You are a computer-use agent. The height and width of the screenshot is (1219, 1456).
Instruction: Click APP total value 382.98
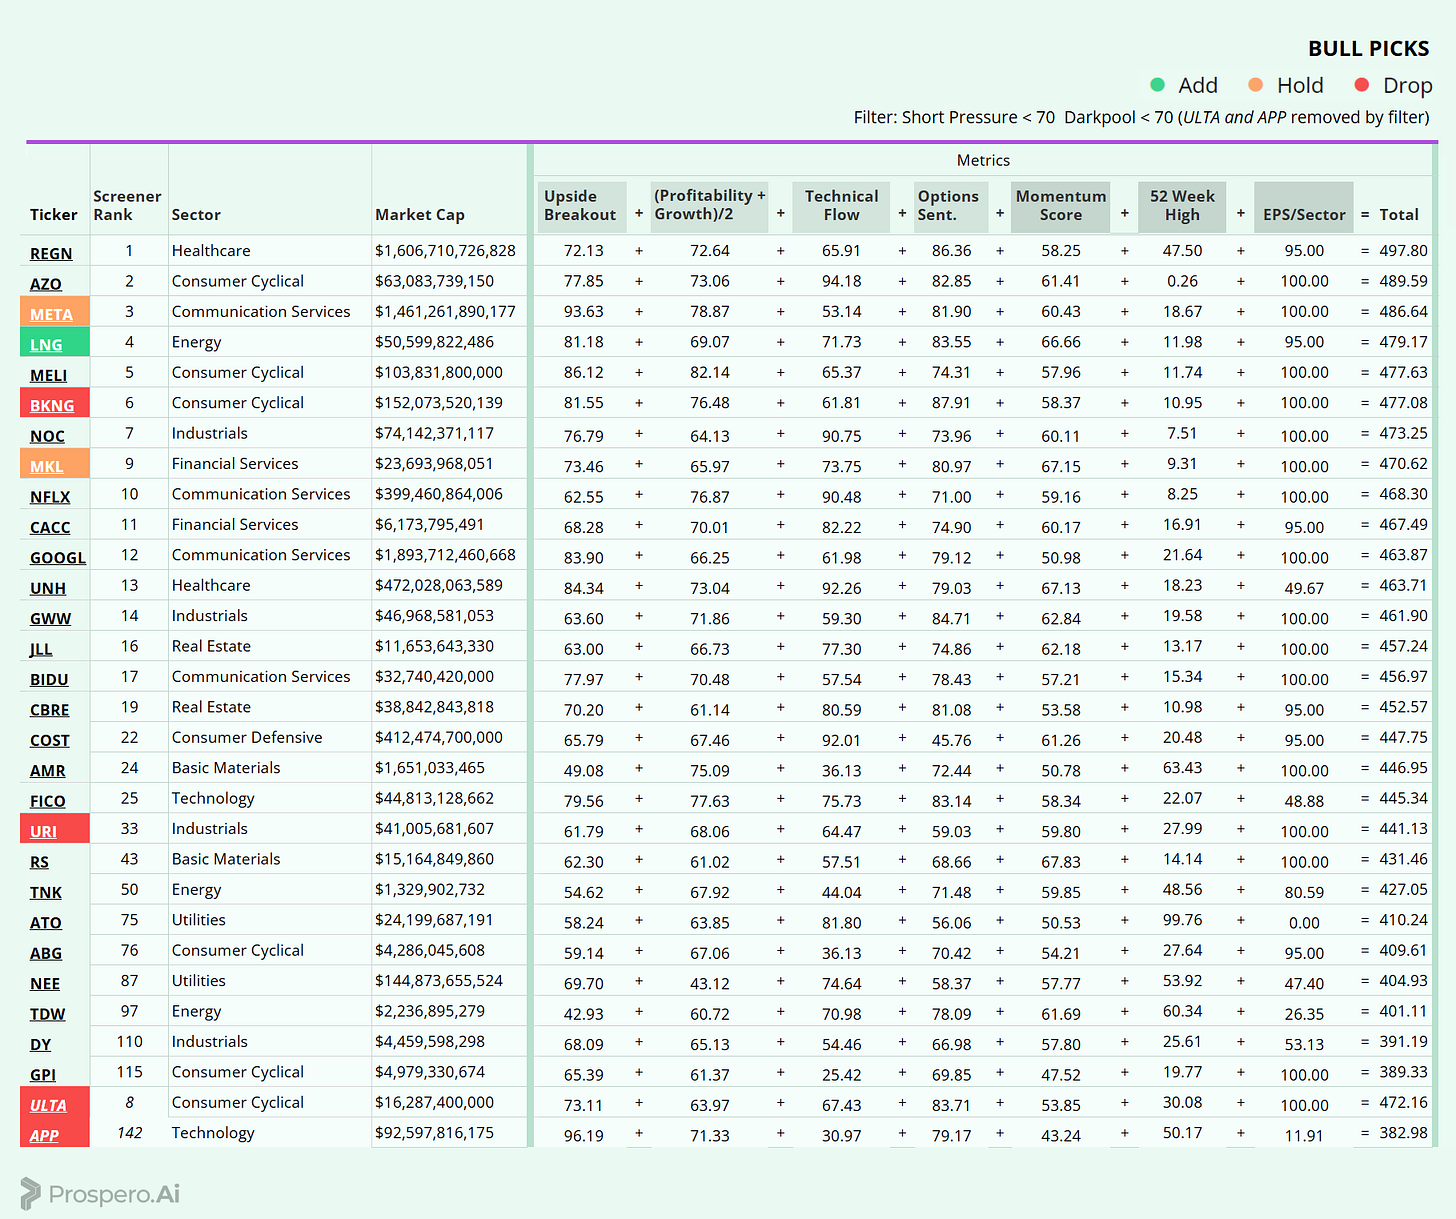pyautogui.click(x=1403, y=1132)
